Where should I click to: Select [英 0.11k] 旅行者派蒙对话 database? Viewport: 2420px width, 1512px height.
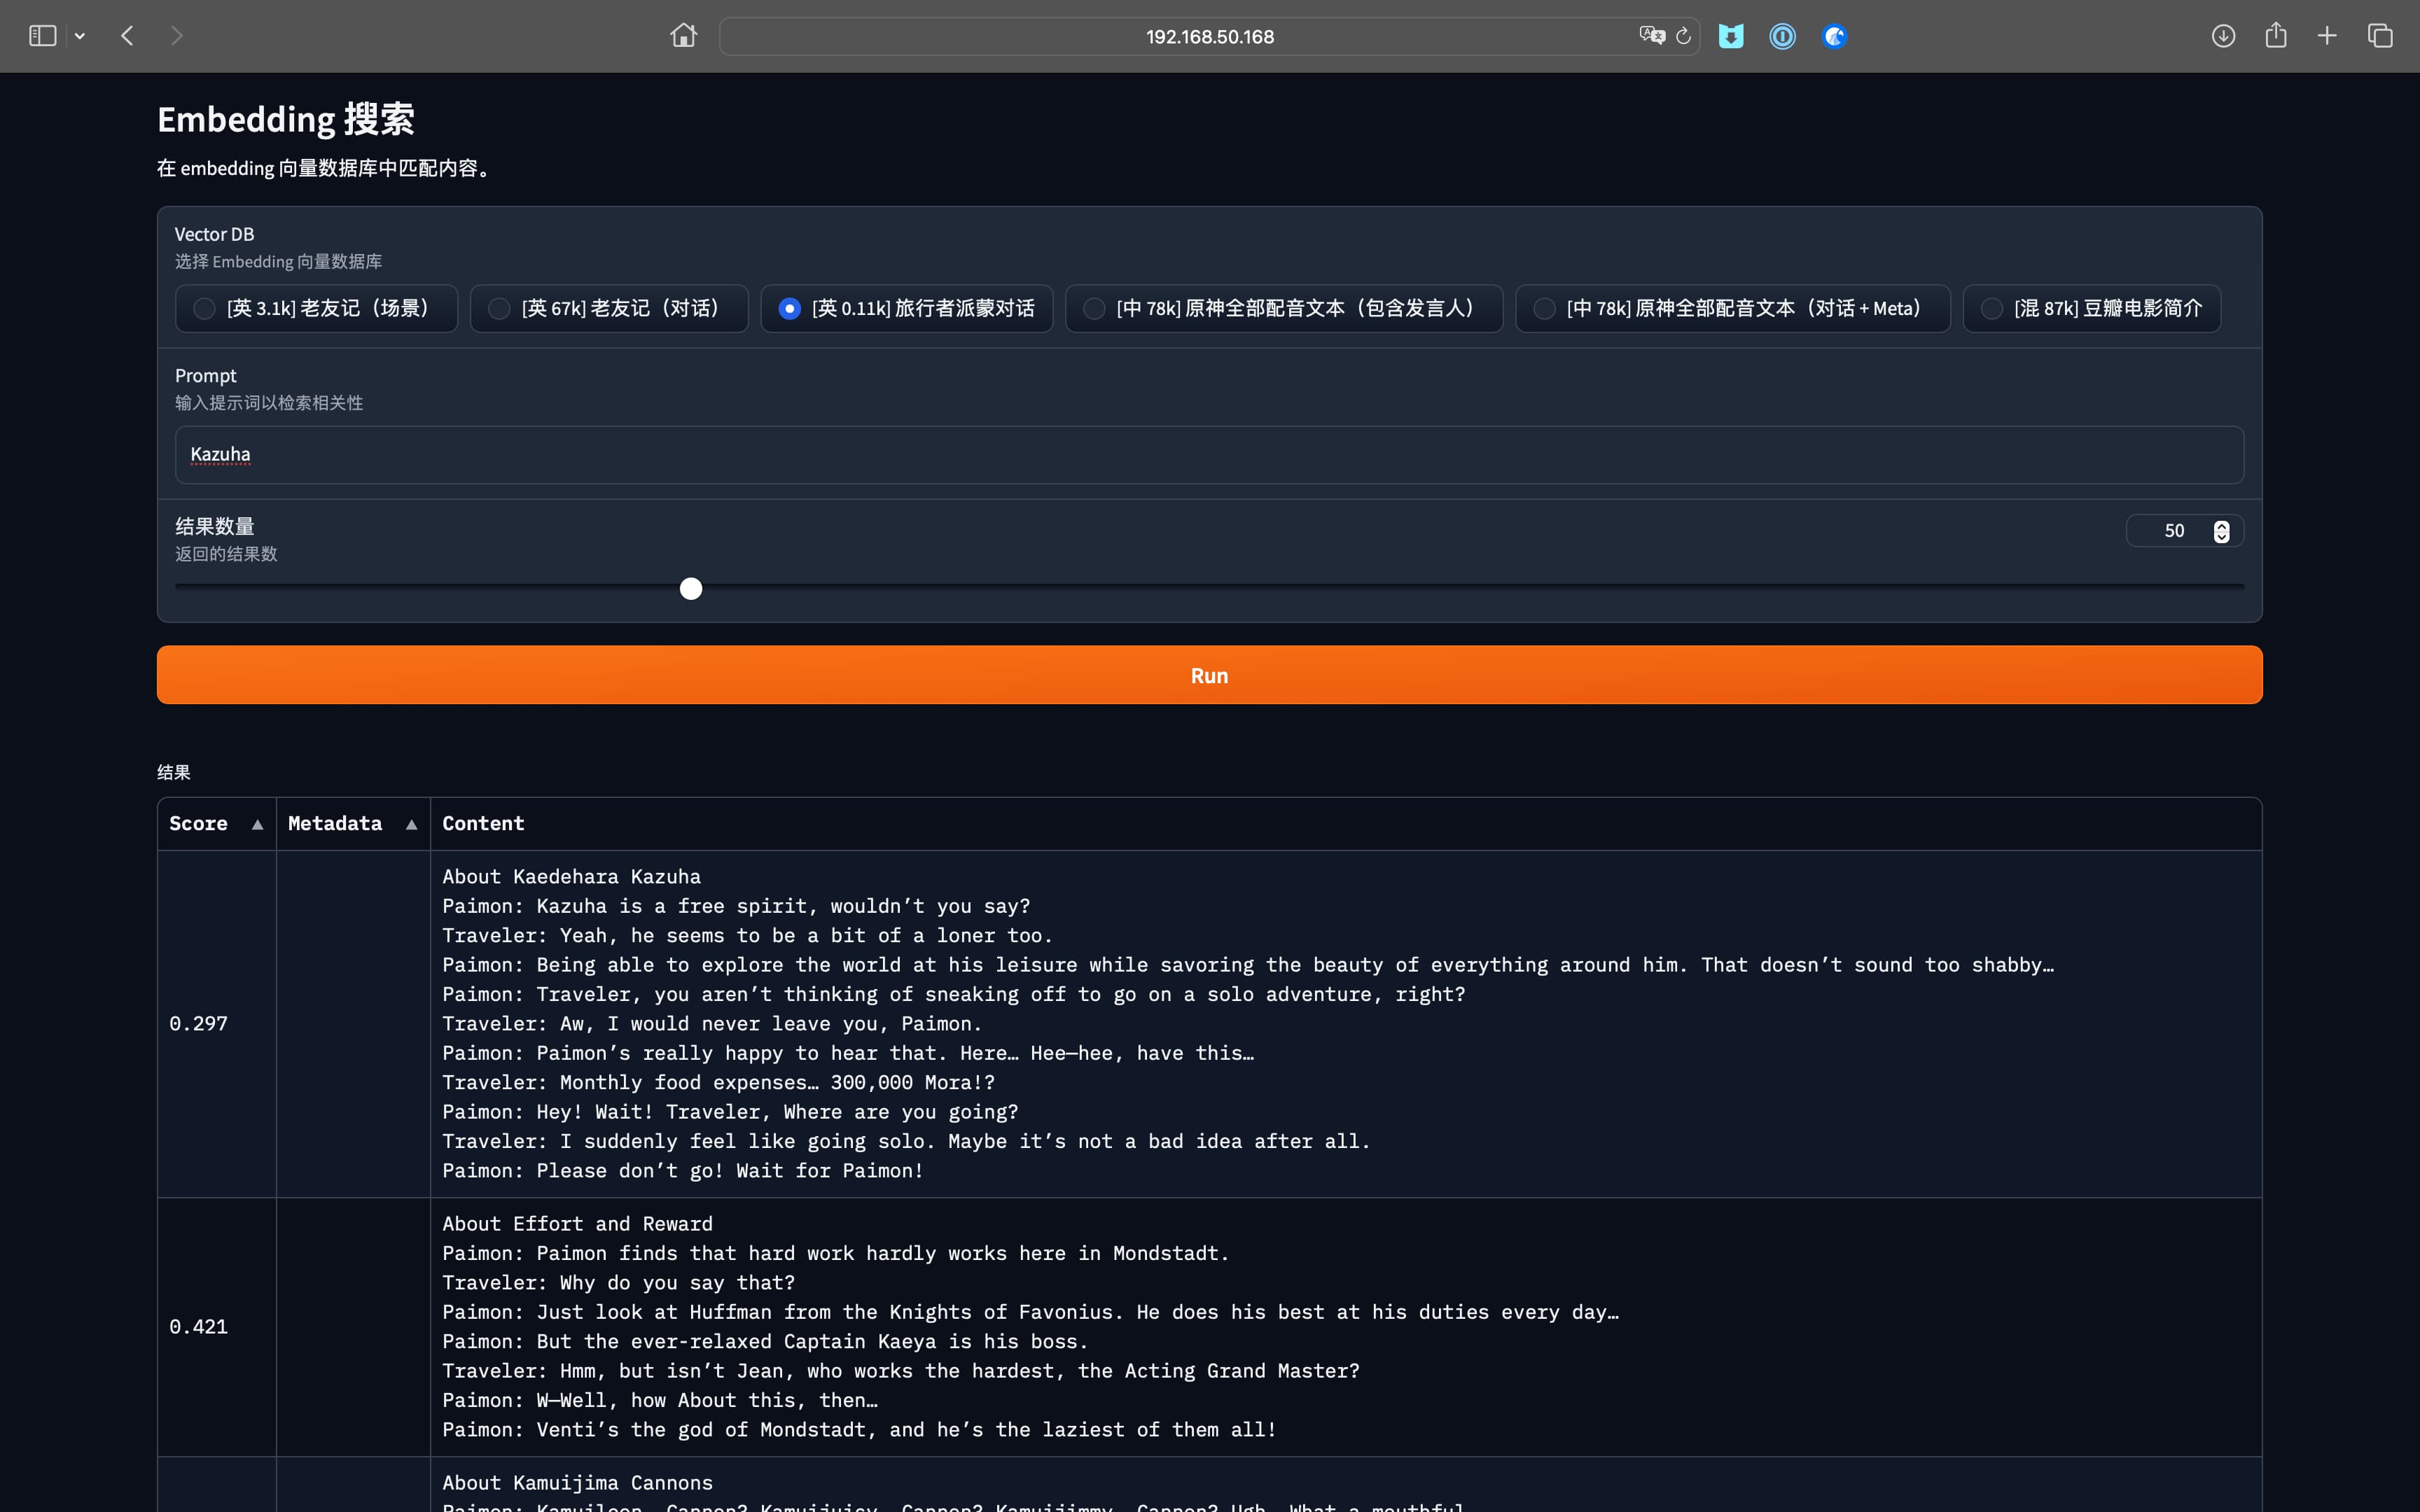(906, 308)
